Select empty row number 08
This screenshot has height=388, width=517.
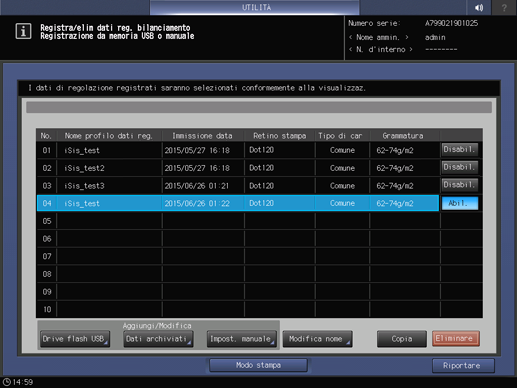tap(47, 274)
